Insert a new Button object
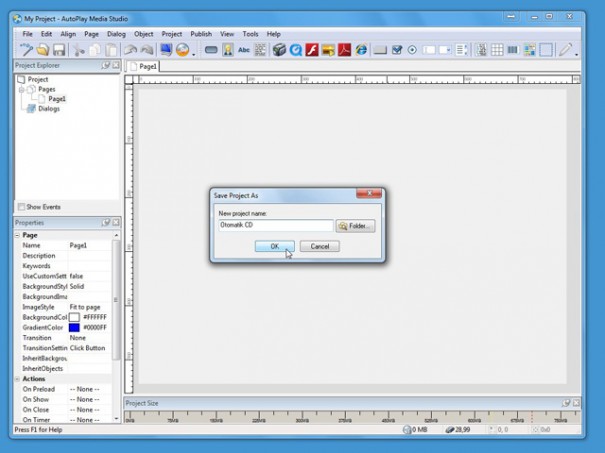Screen dimensions: 605x453 (x=211, y=50)
